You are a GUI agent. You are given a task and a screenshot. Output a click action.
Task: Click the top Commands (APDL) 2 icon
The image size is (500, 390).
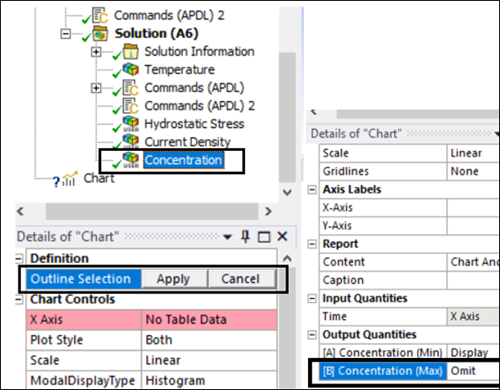click(x=100, y=15)
